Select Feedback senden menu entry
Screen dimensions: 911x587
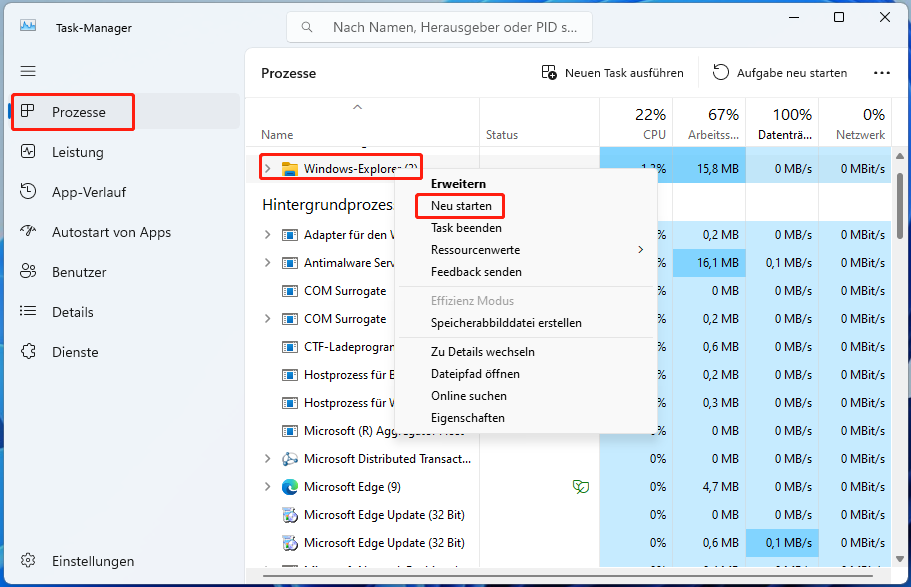(x=526, y=272)
